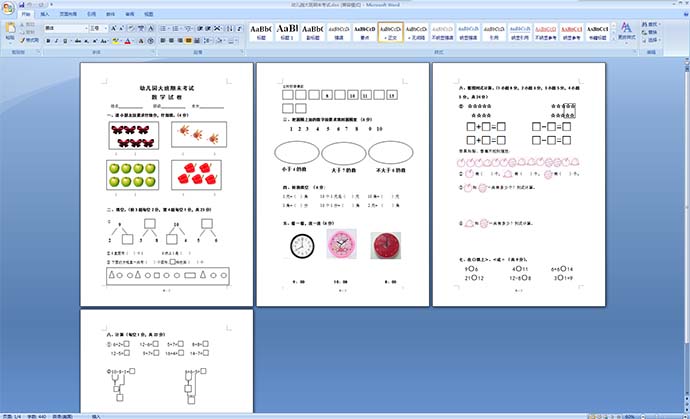The width and height of the screenshot is (690, 419).
Task: Apply the selected Normal style box
Action: click(391, 32)
